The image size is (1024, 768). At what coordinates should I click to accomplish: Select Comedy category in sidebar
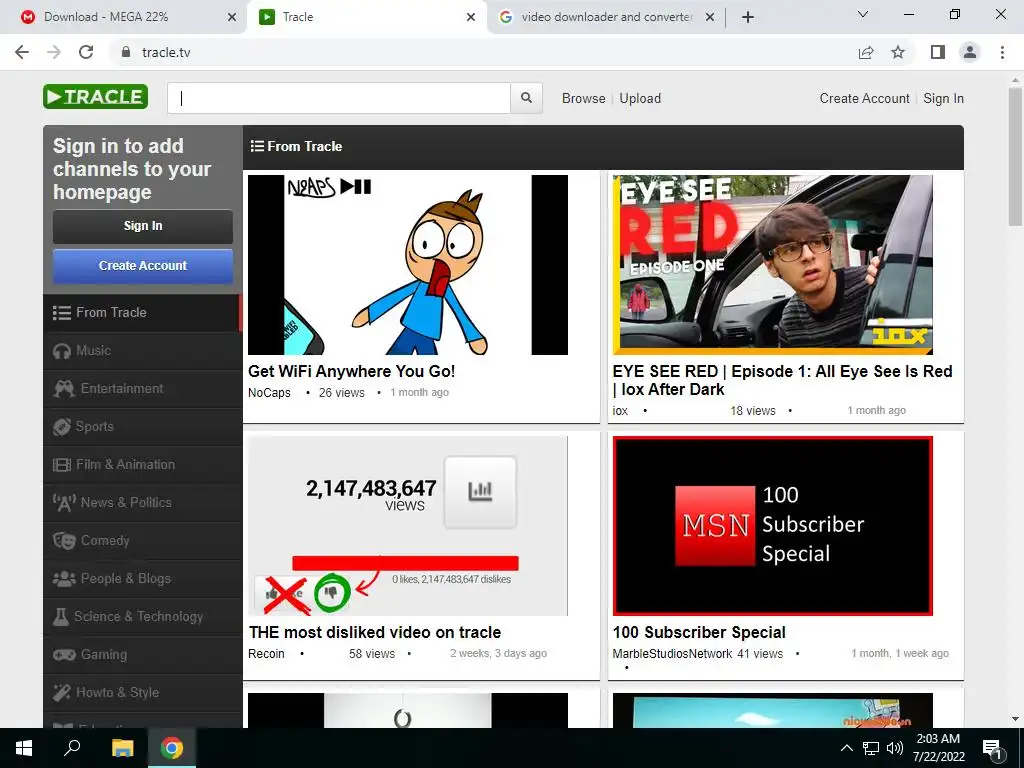(142, 541)
